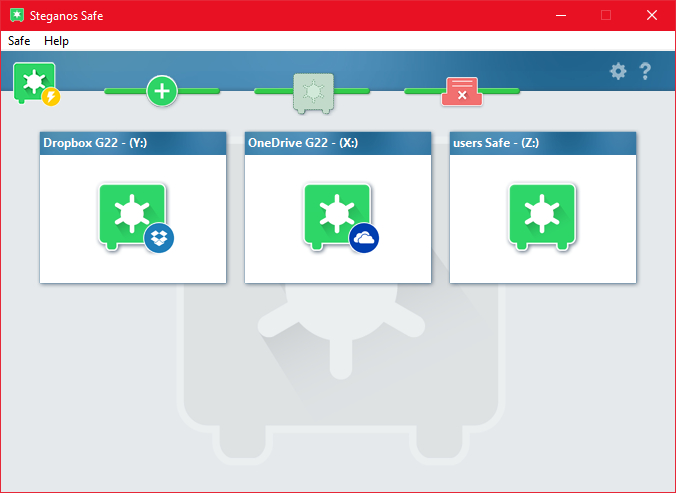Click the safe icon with lightning bolt
The height and width of the screenshot is (493, 676).
coord(36,83)
